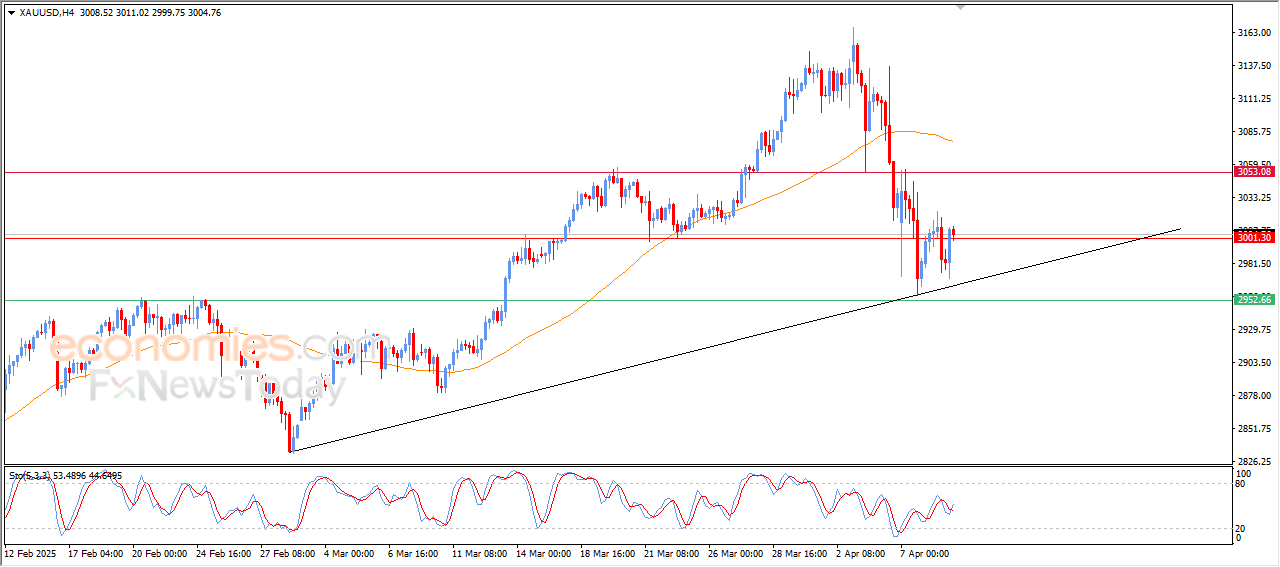Click the stochastic 100 level label
Image resolution: width=1280 pixels, height=567 pixels.
(1243, 473)
